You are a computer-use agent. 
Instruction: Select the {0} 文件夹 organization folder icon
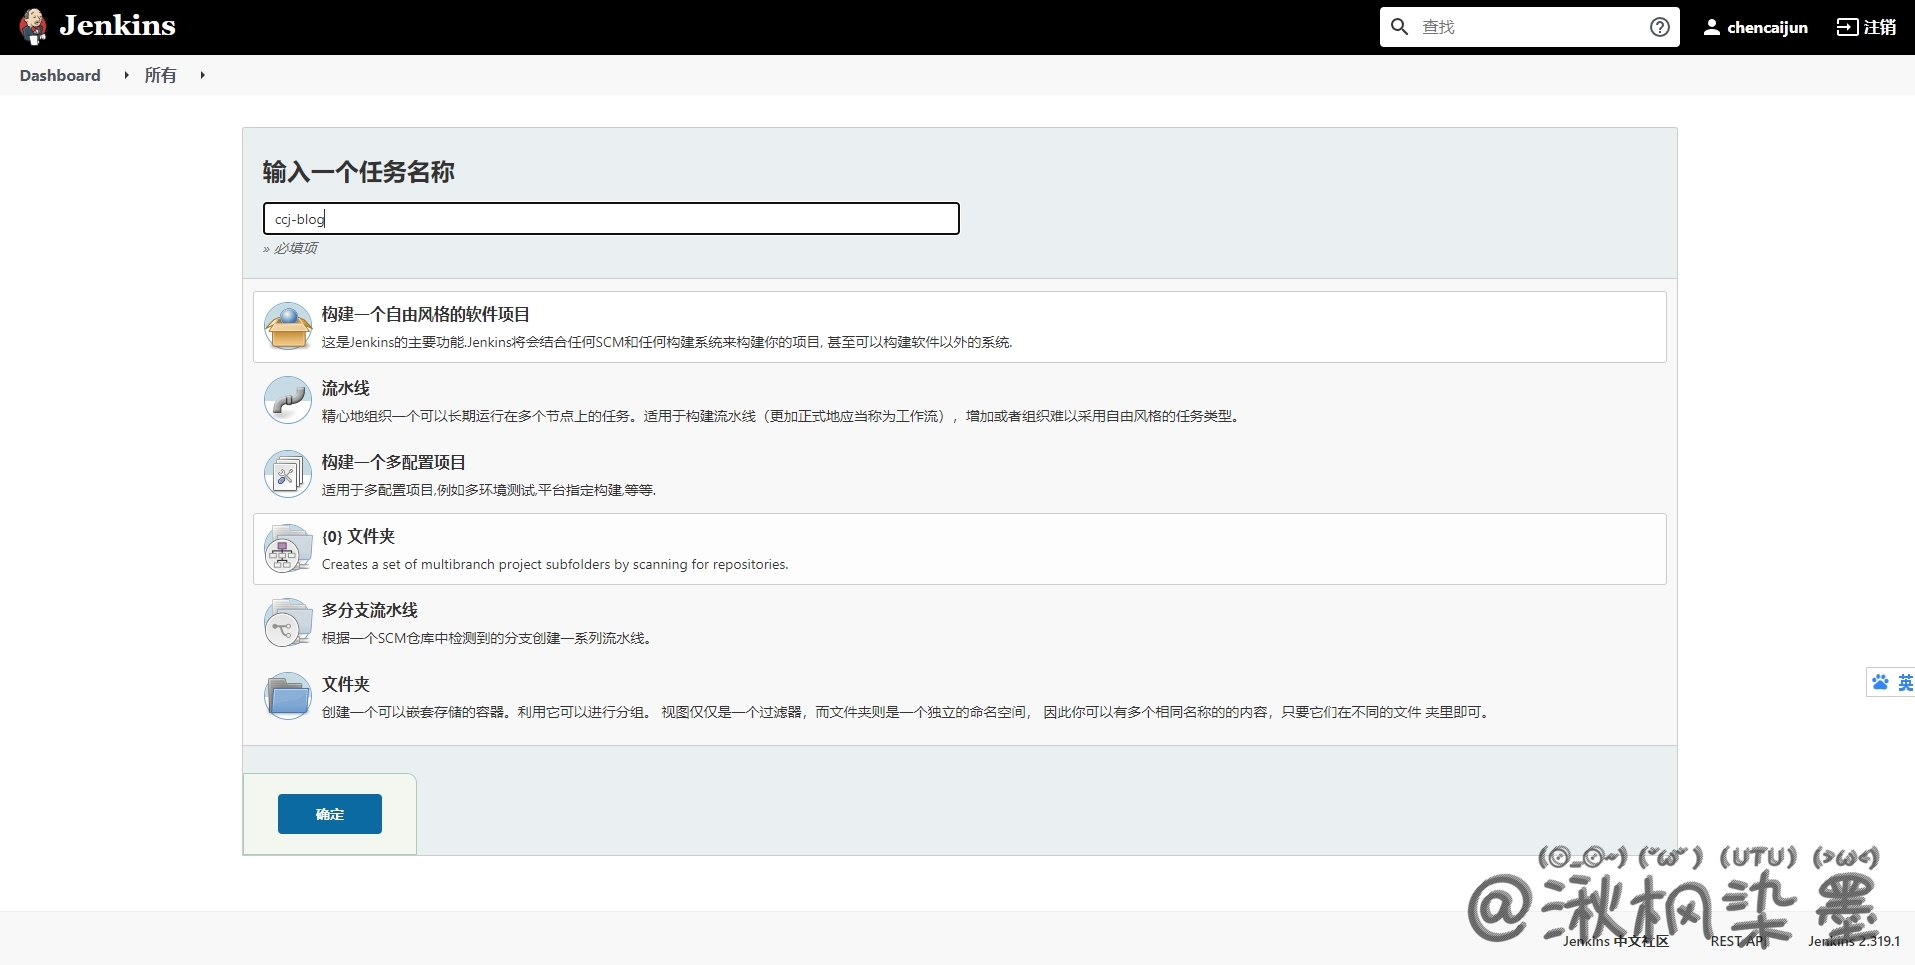coord(288,549)
